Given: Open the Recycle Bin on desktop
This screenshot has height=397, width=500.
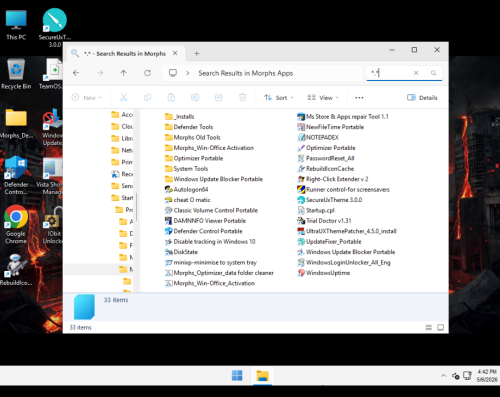Looking at the screenshot, I should [x=16, y=74].
